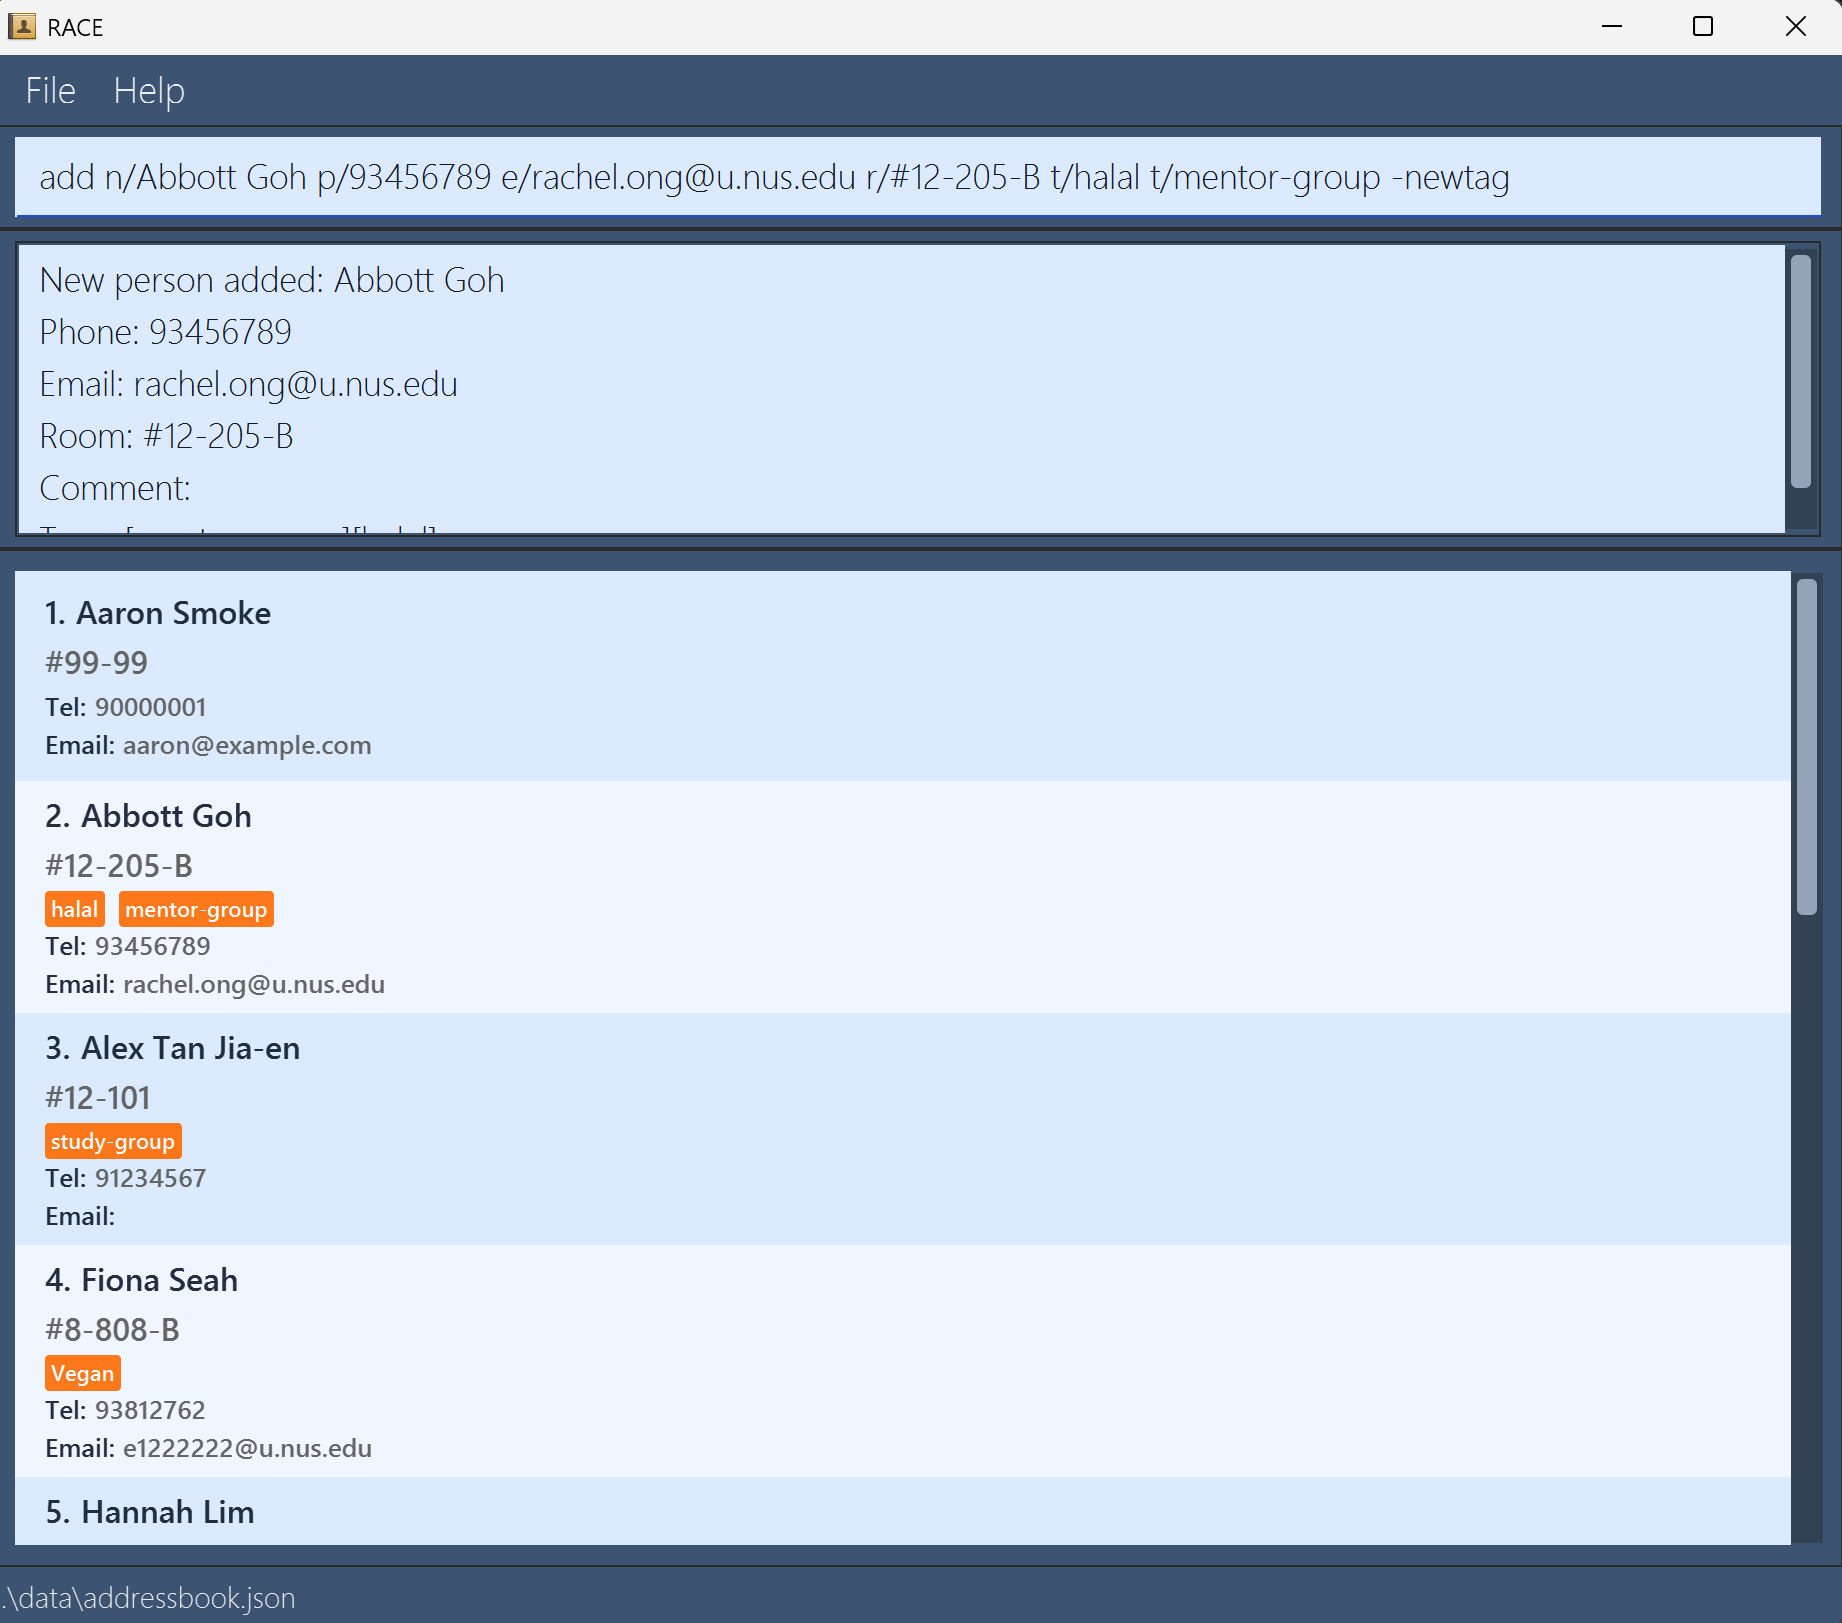
Task: Minimize the RACE window
Action: point(1612,27)
